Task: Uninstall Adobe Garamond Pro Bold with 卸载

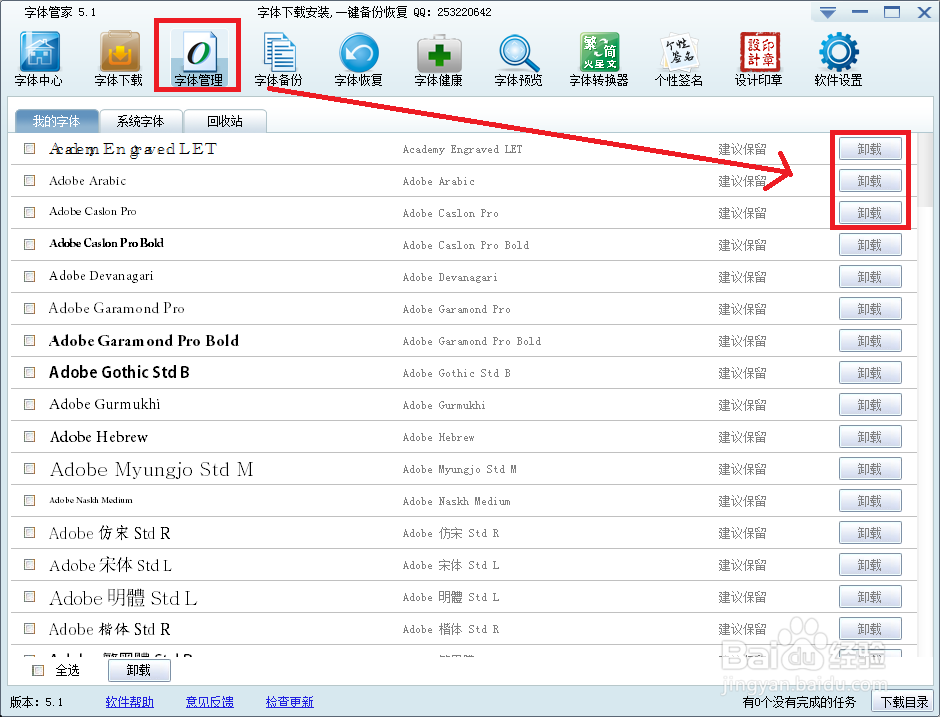Action: (870, 341)
